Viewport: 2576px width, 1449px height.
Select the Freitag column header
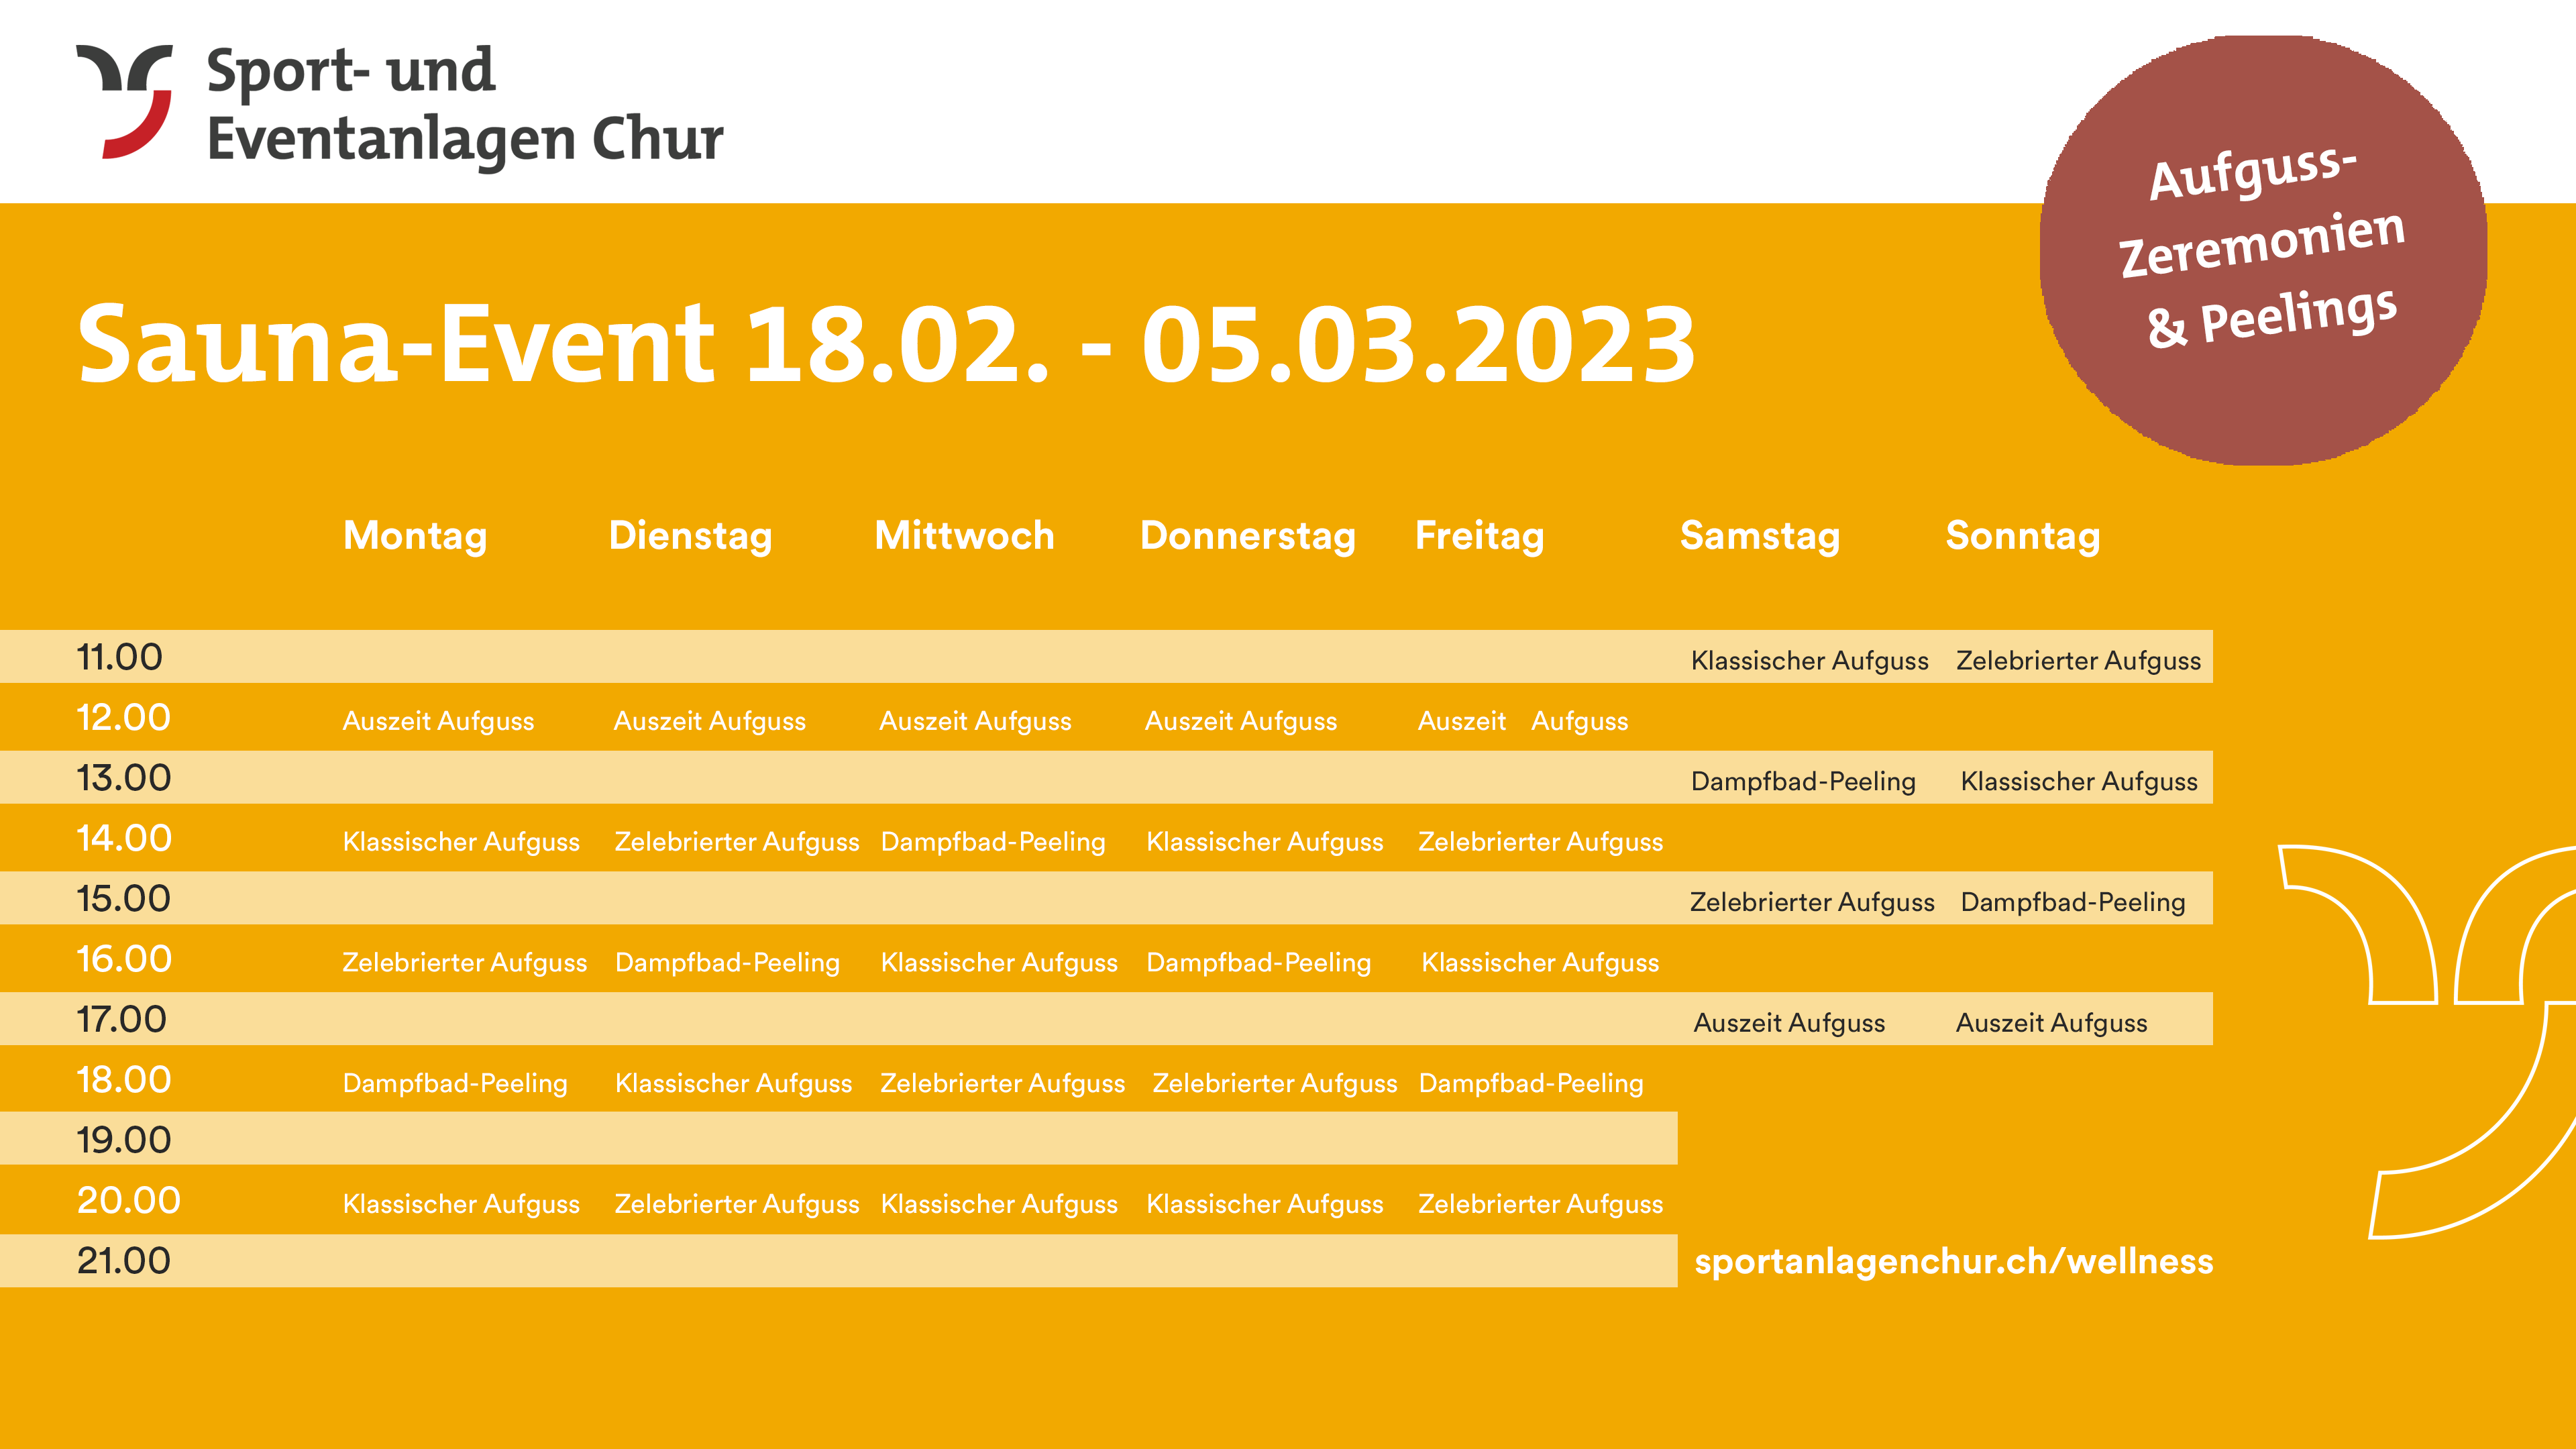coord(1479,537)
